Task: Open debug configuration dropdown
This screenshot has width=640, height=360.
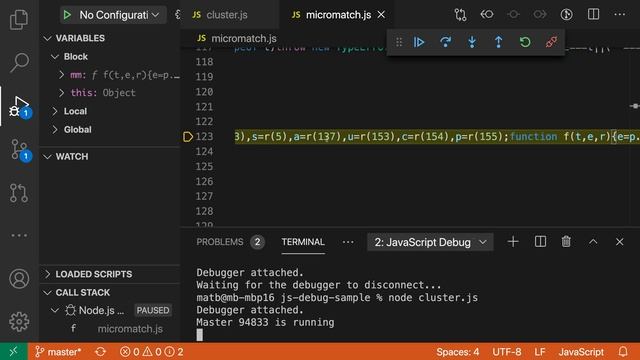Action: coord(119,15)
